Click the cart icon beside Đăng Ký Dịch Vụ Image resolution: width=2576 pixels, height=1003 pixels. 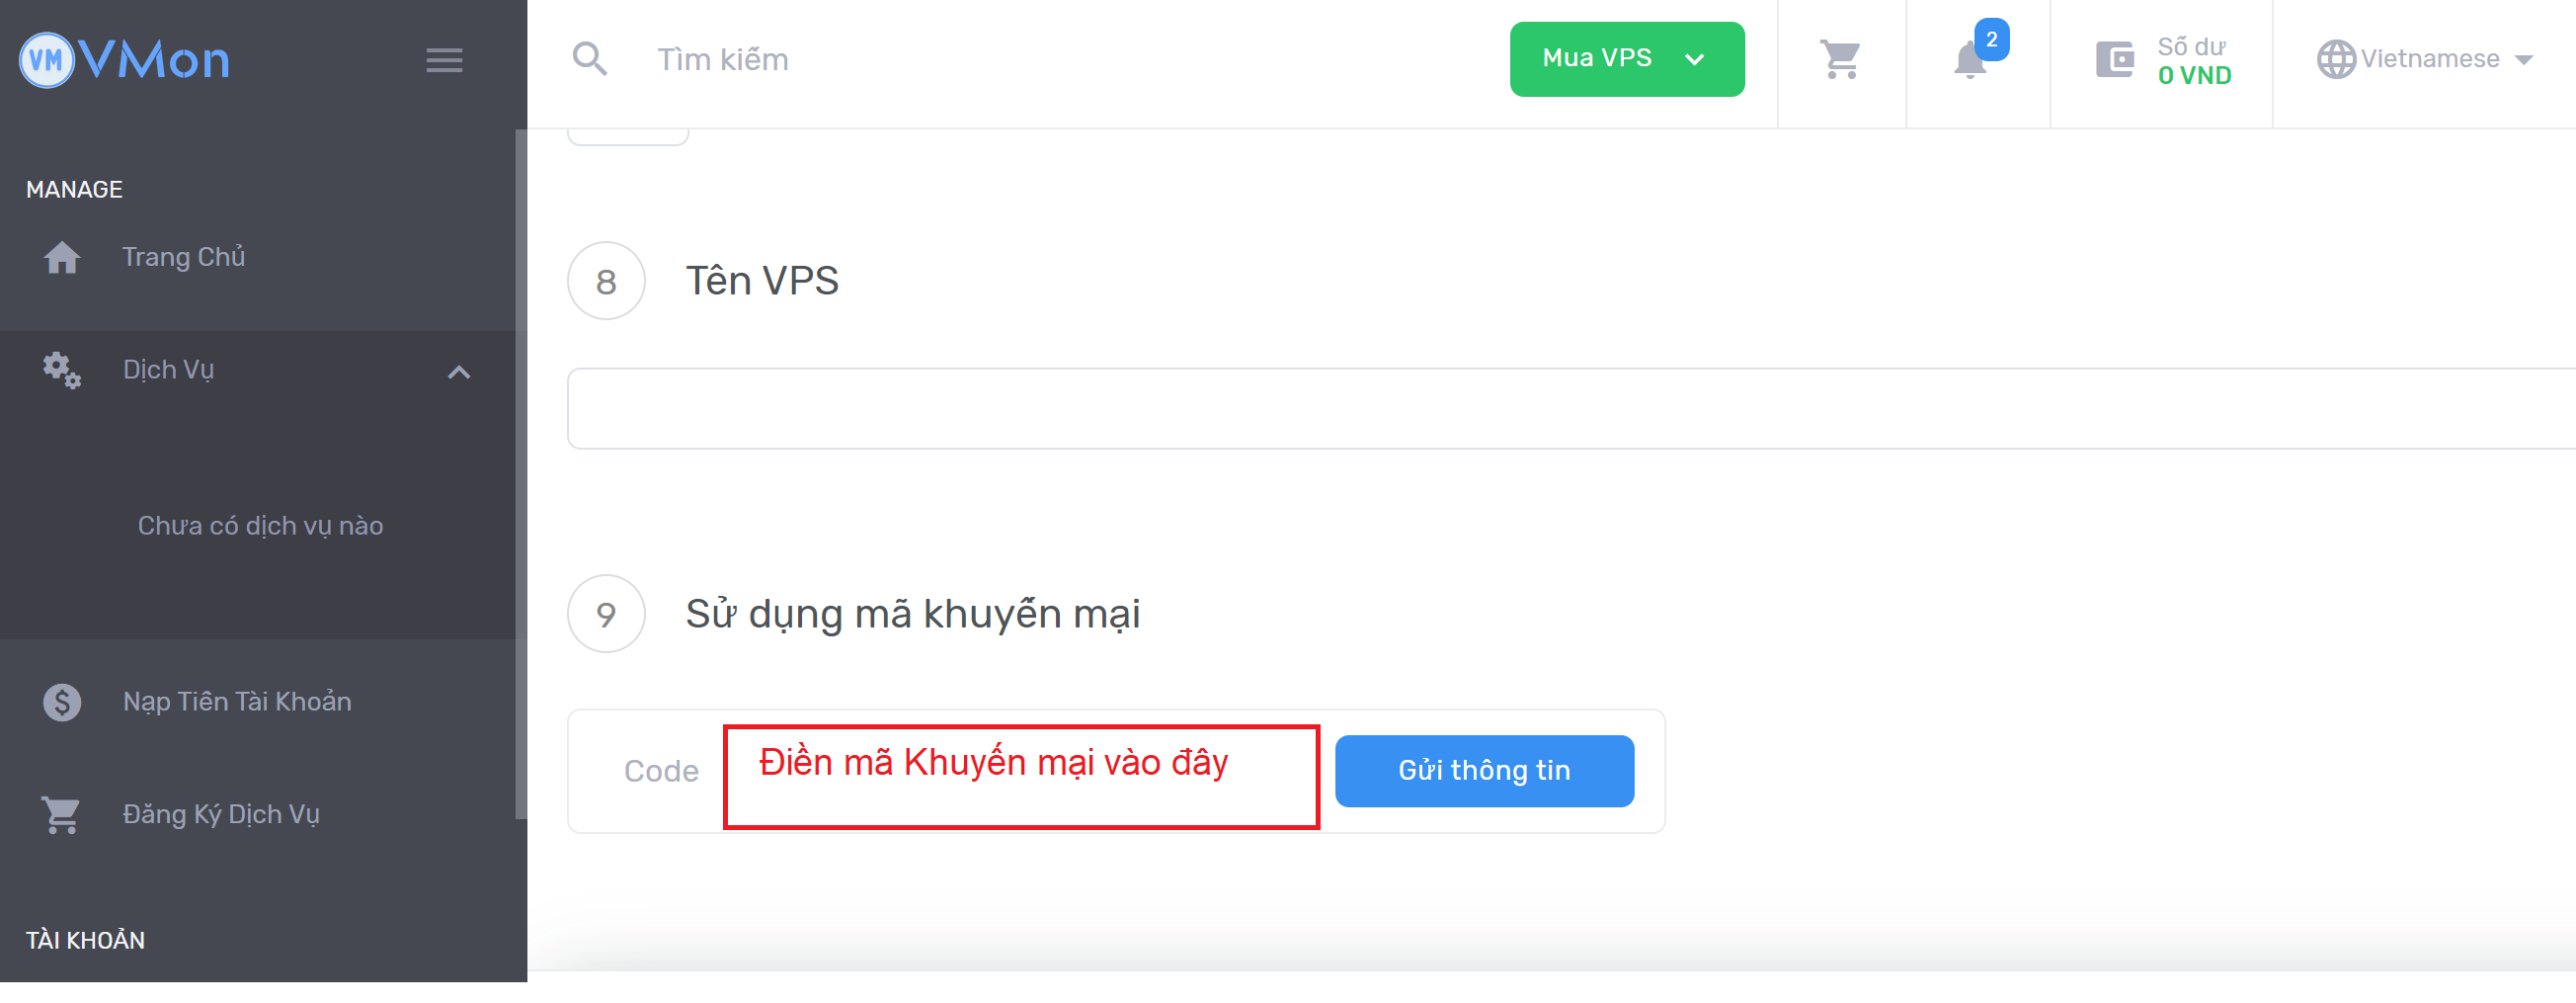pyautogui.click(x=61, y=814)
